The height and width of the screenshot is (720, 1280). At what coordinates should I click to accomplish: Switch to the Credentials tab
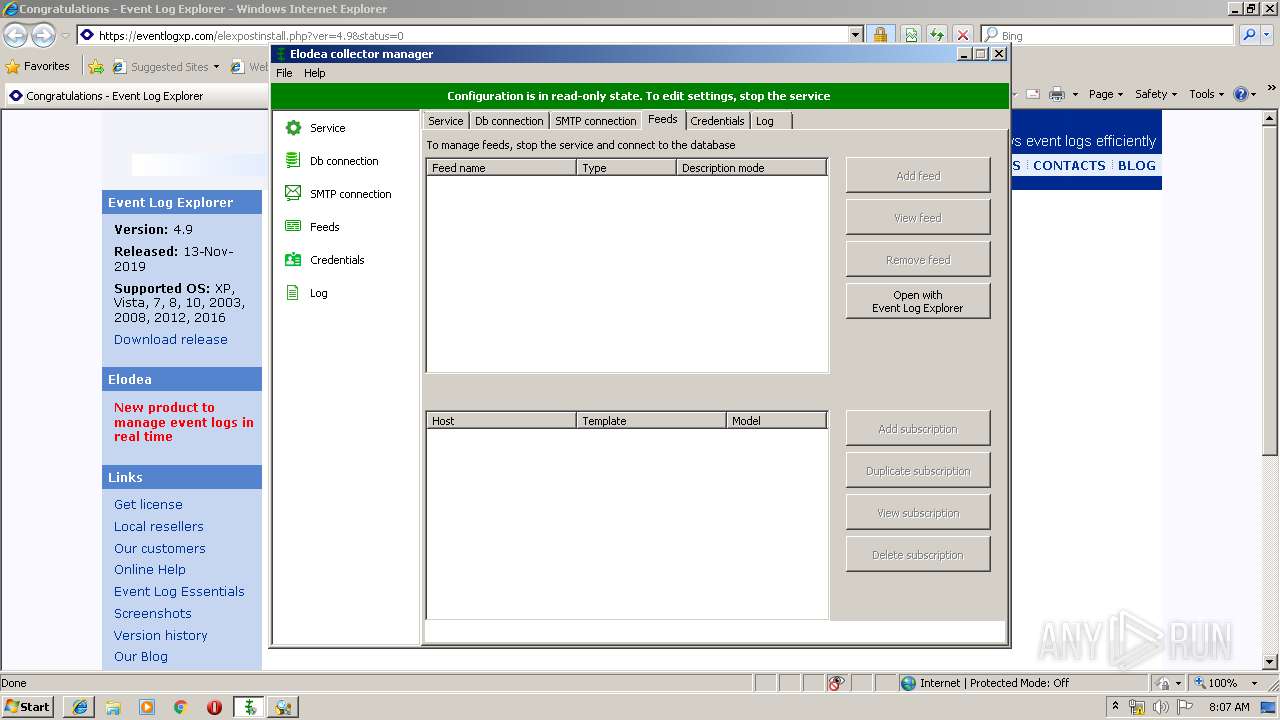(717, 121)
